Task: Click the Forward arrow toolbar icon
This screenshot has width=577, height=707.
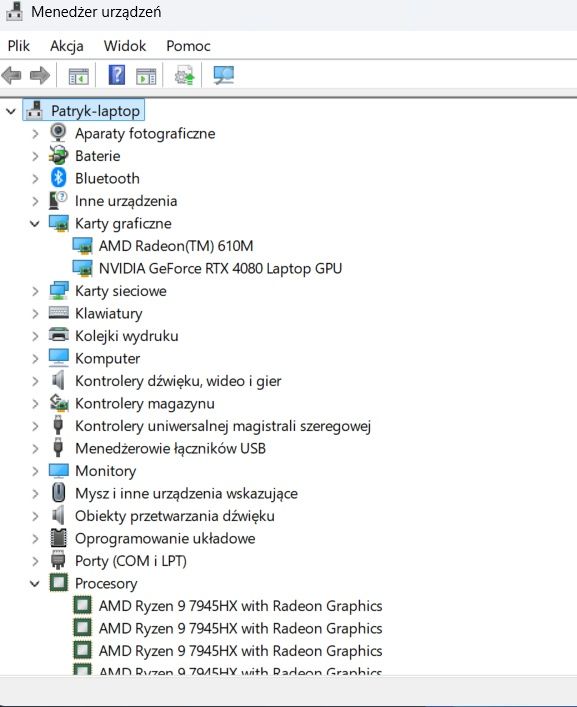Action: click(40, 75)
